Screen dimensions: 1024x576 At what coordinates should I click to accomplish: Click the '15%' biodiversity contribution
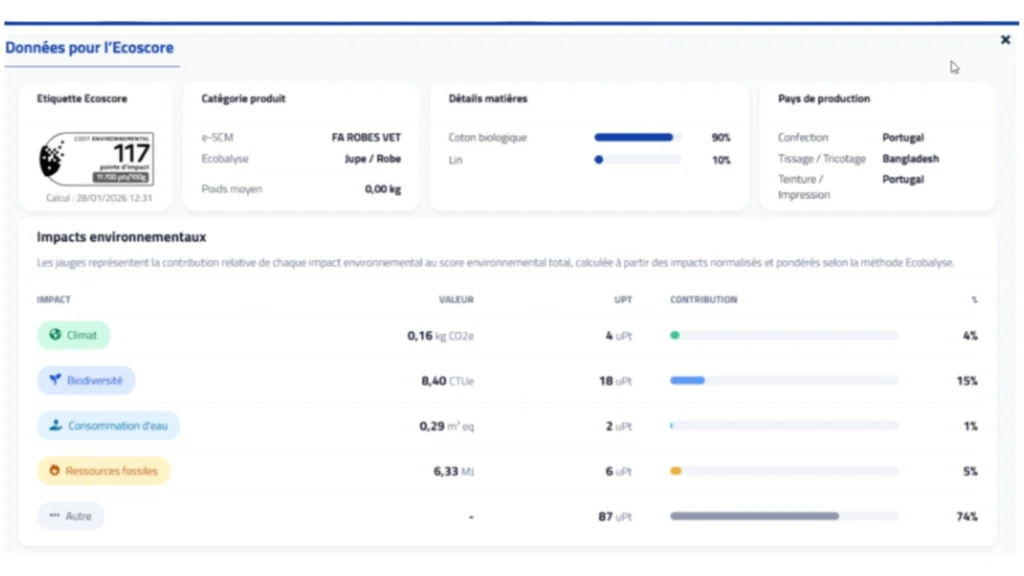967,381
